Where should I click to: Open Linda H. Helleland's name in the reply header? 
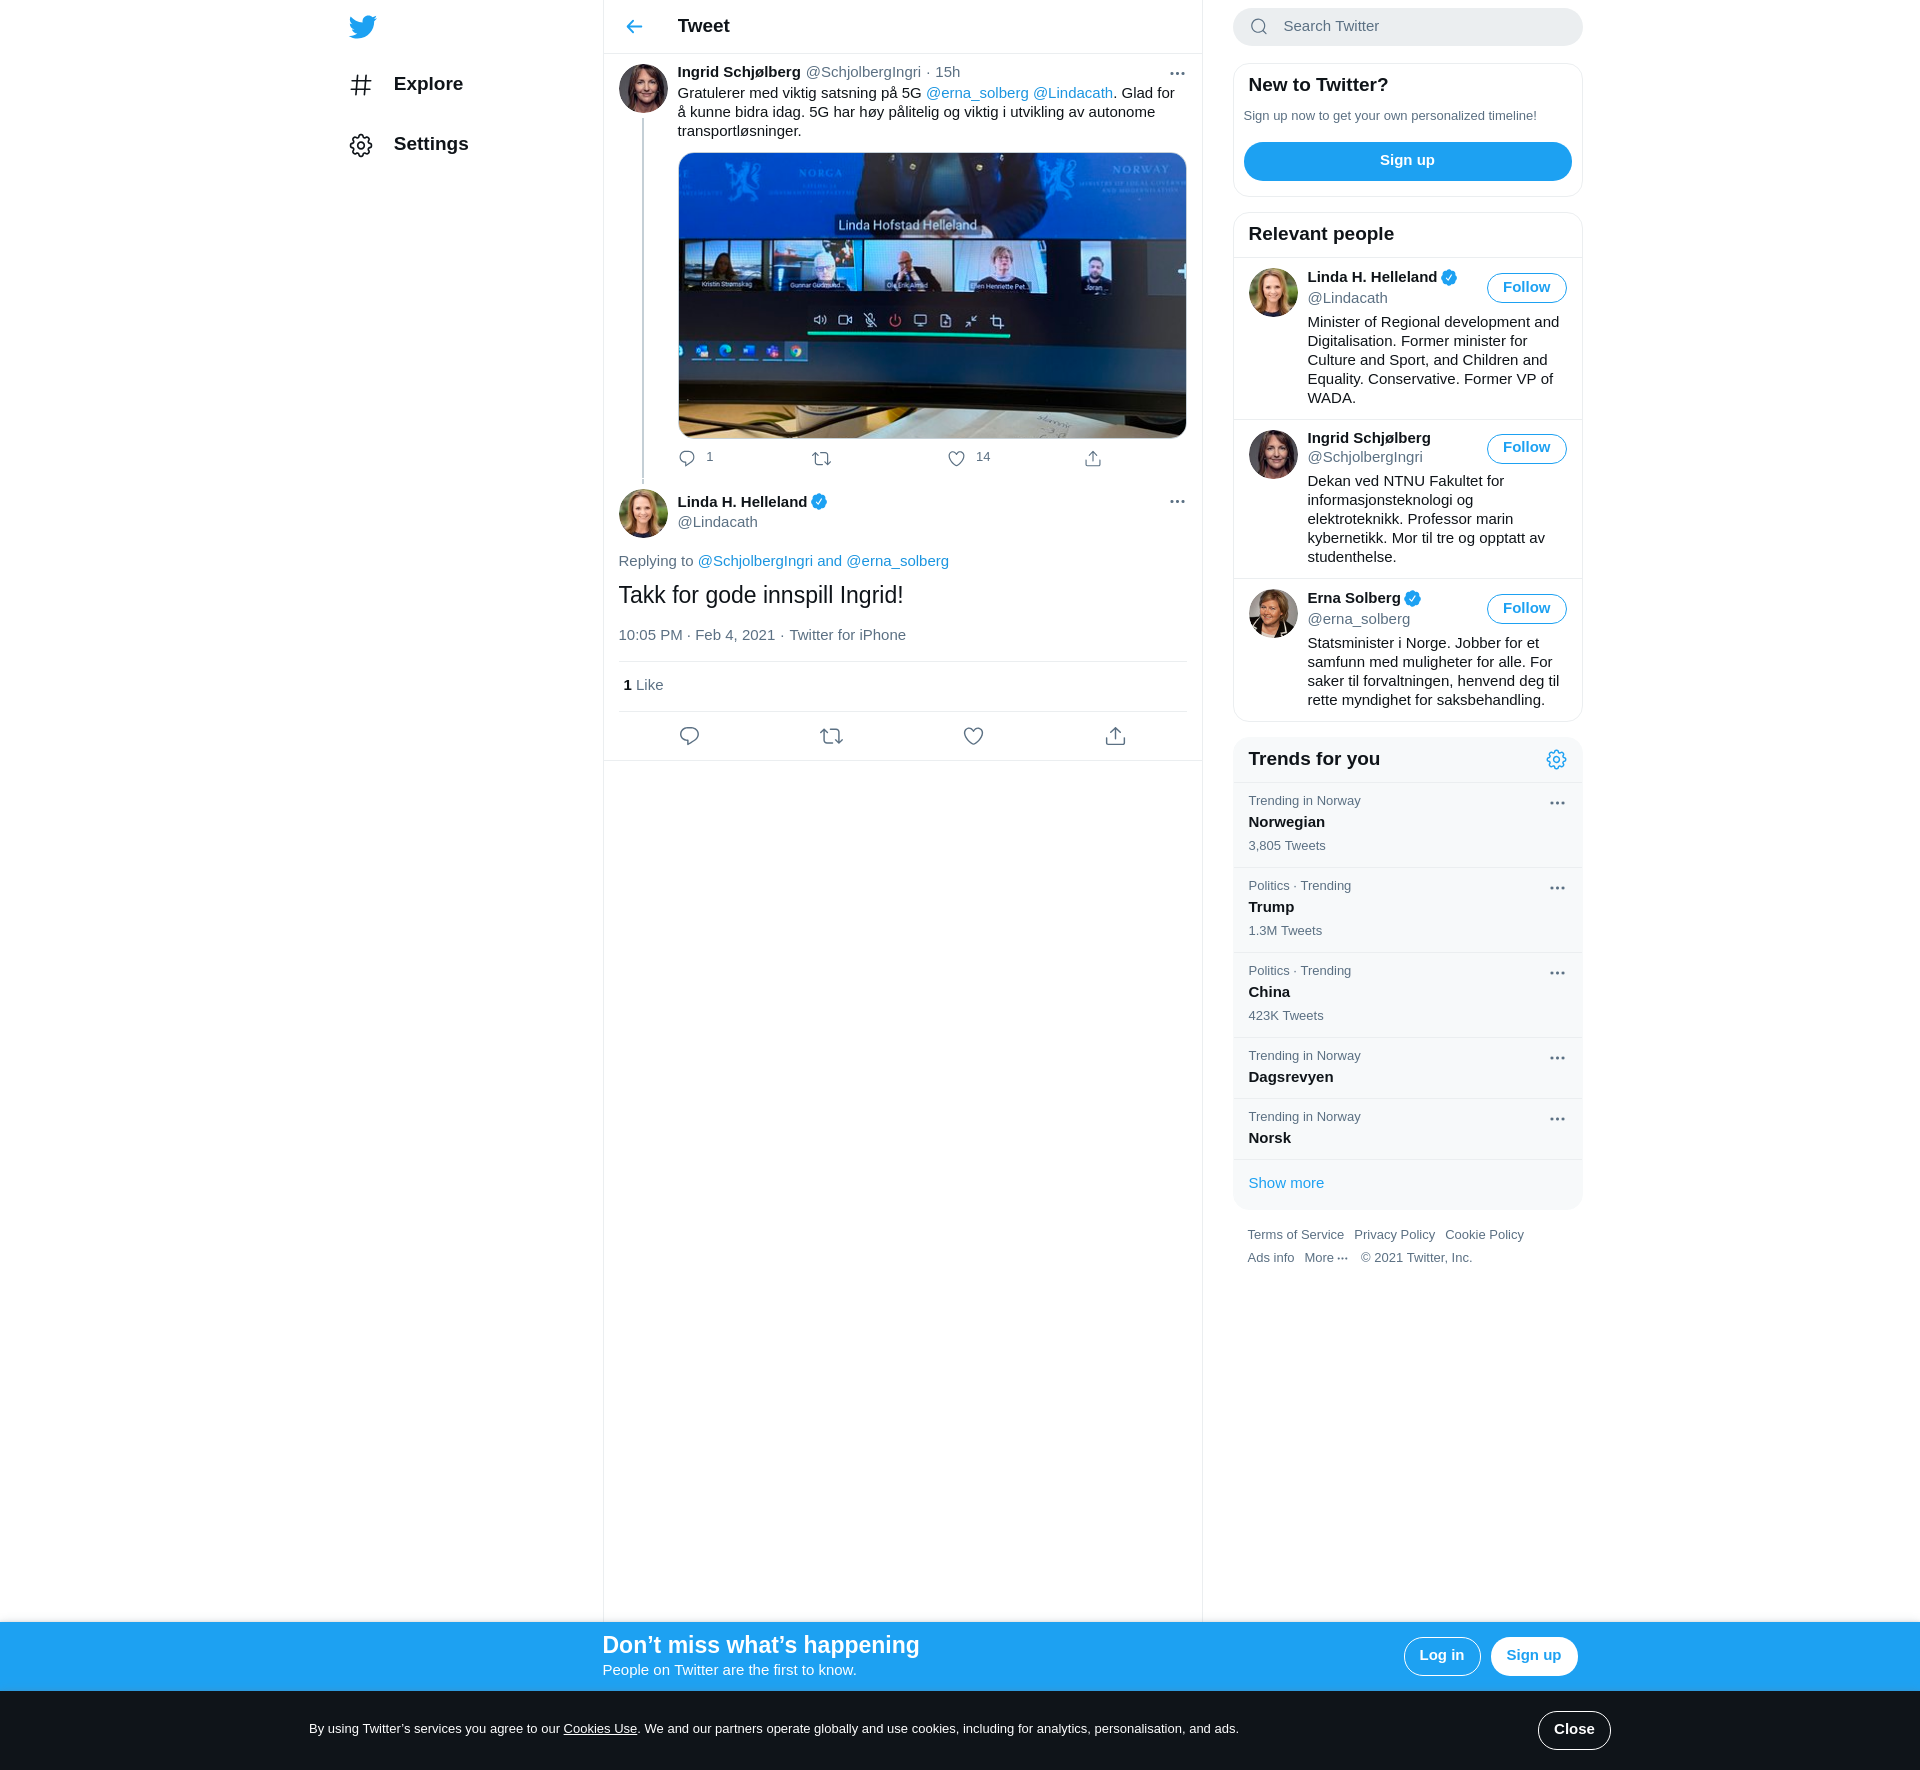tap(742, 502)
